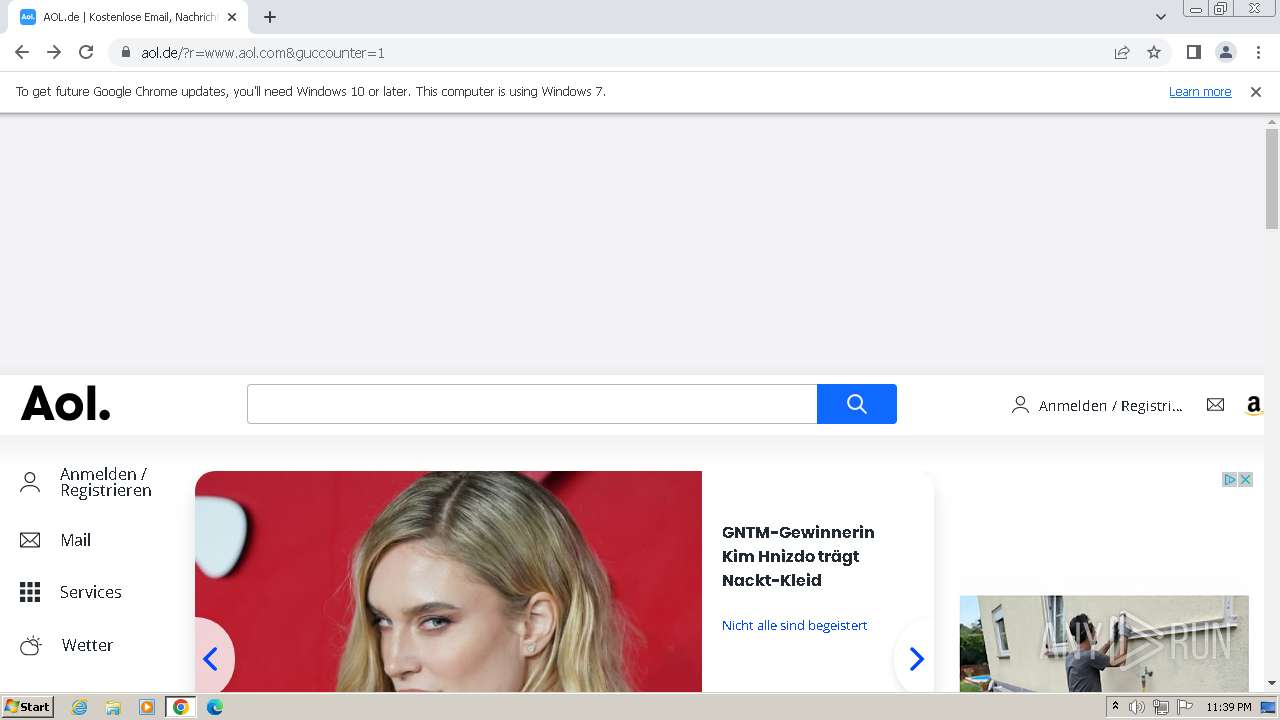
Task: Open Wetter in the sidebar
Action: pos(67,645)
